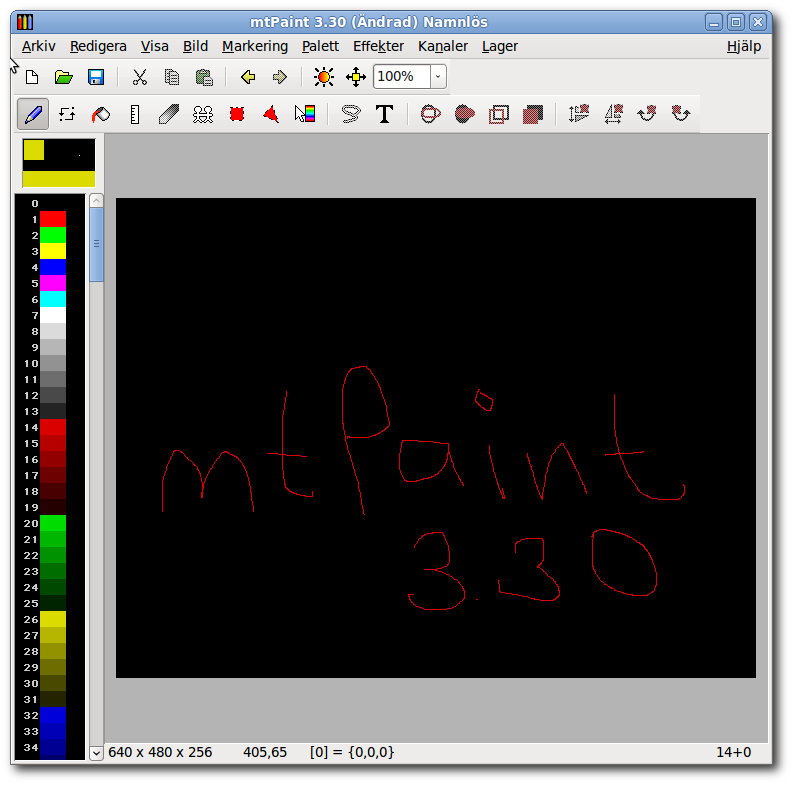
Task: Click the black drawing canvas
Action: [436, 438]
